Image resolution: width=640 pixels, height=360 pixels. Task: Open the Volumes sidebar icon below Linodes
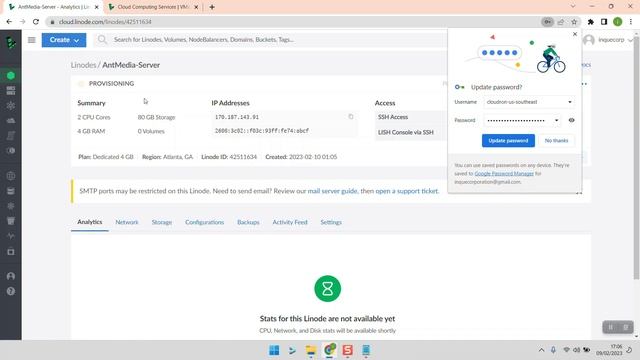coord(11,91)
